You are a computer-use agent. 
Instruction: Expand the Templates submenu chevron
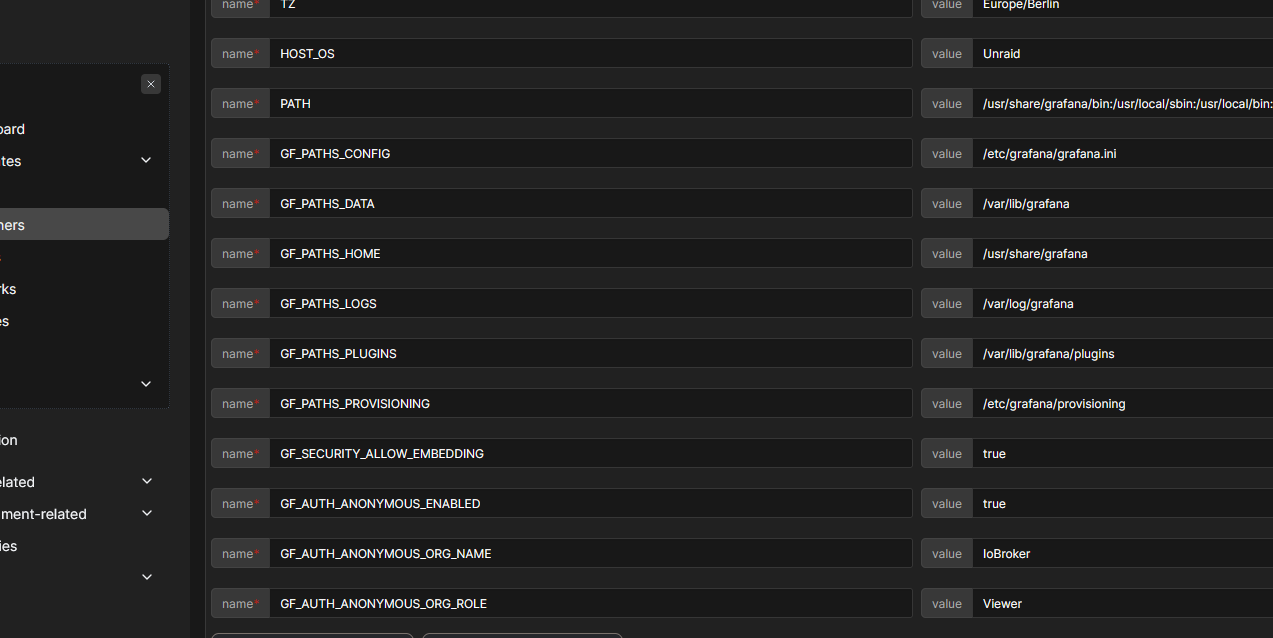pos(146,161)
